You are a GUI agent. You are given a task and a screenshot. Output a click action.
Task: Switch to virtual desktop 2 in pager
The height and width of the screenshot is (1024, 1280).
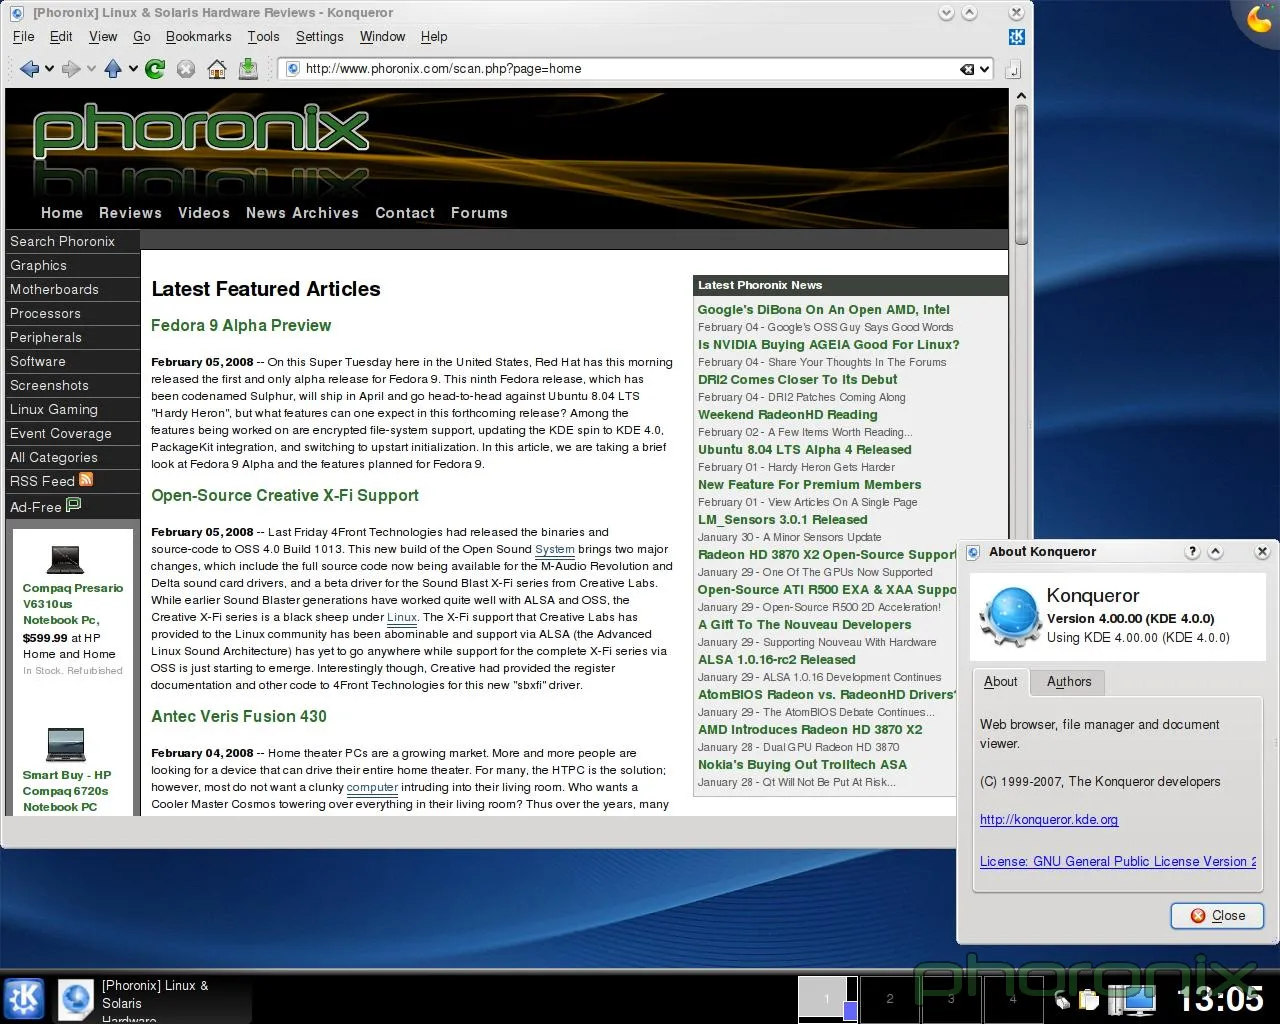pyautogui.click(x=890, y=998)
